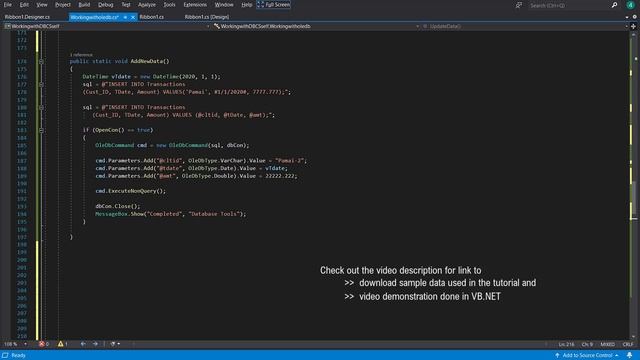Collapse the outline at line 177
Image resolution: width=640 pixels, height=360 pixels.
[x=41, y=84]
